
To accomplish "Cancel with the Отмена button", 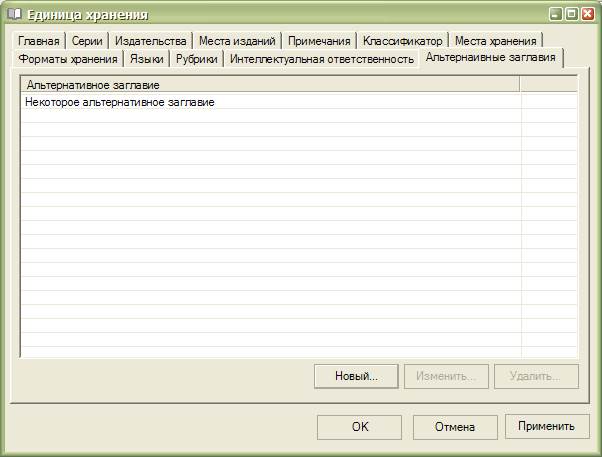I will coord(454,427).
